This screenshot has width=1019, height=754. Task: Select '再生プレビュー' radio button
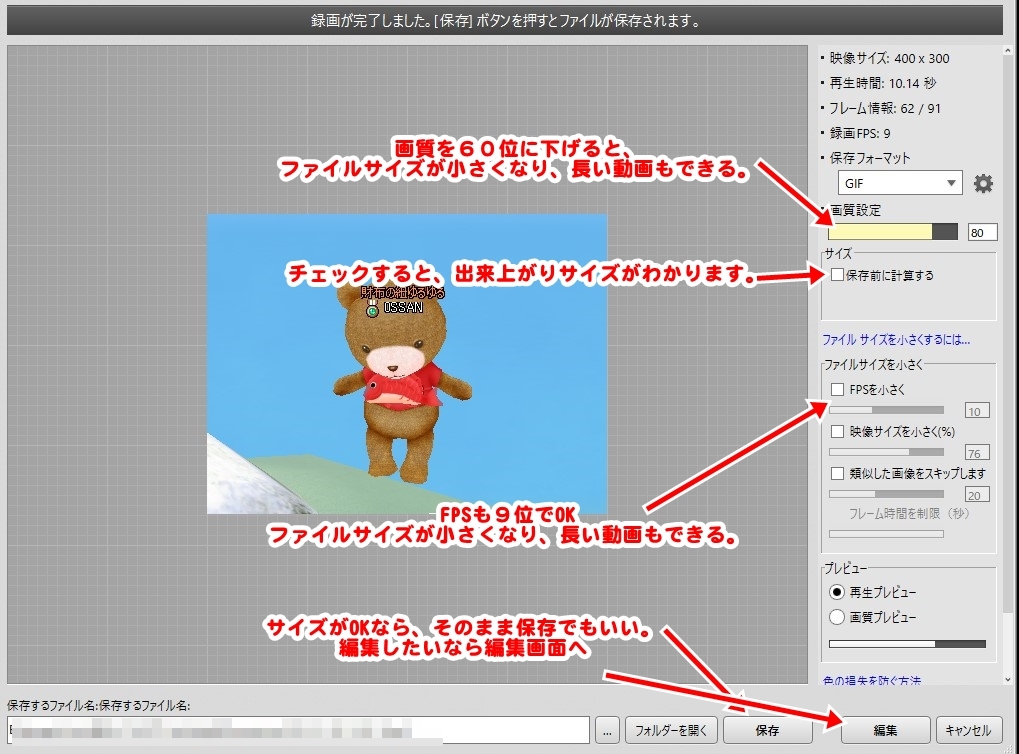point(837,592)
